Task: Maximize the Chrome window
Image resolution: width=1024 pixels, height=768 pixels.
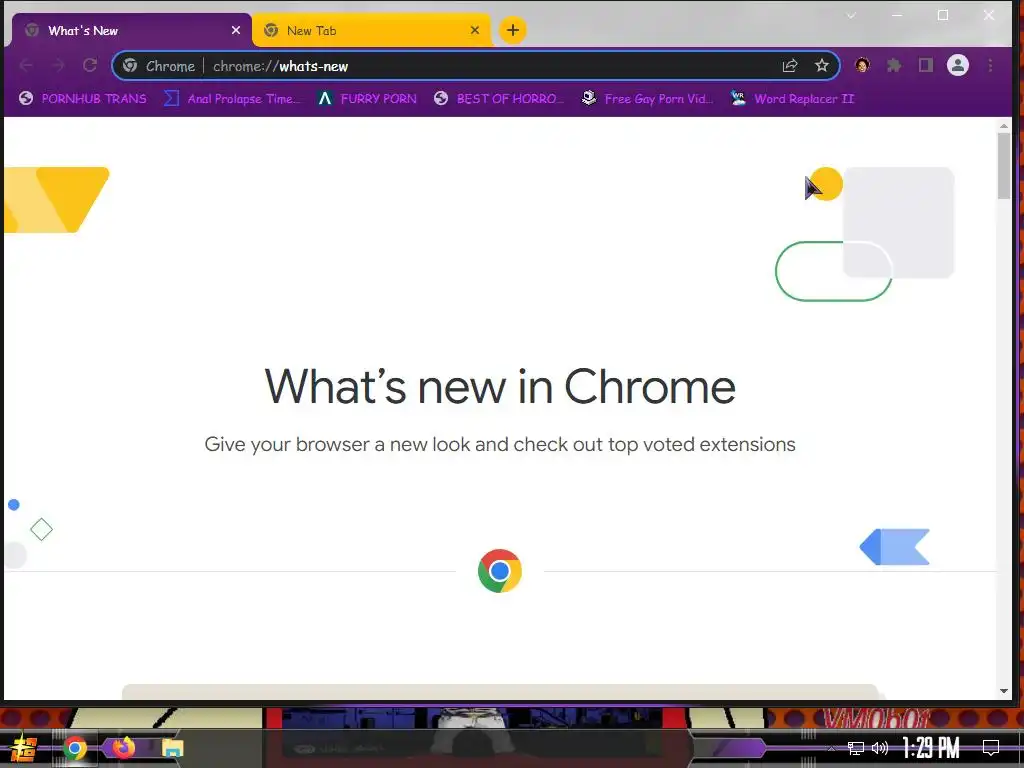Action: pyautogui.click(x=942, y=15)
